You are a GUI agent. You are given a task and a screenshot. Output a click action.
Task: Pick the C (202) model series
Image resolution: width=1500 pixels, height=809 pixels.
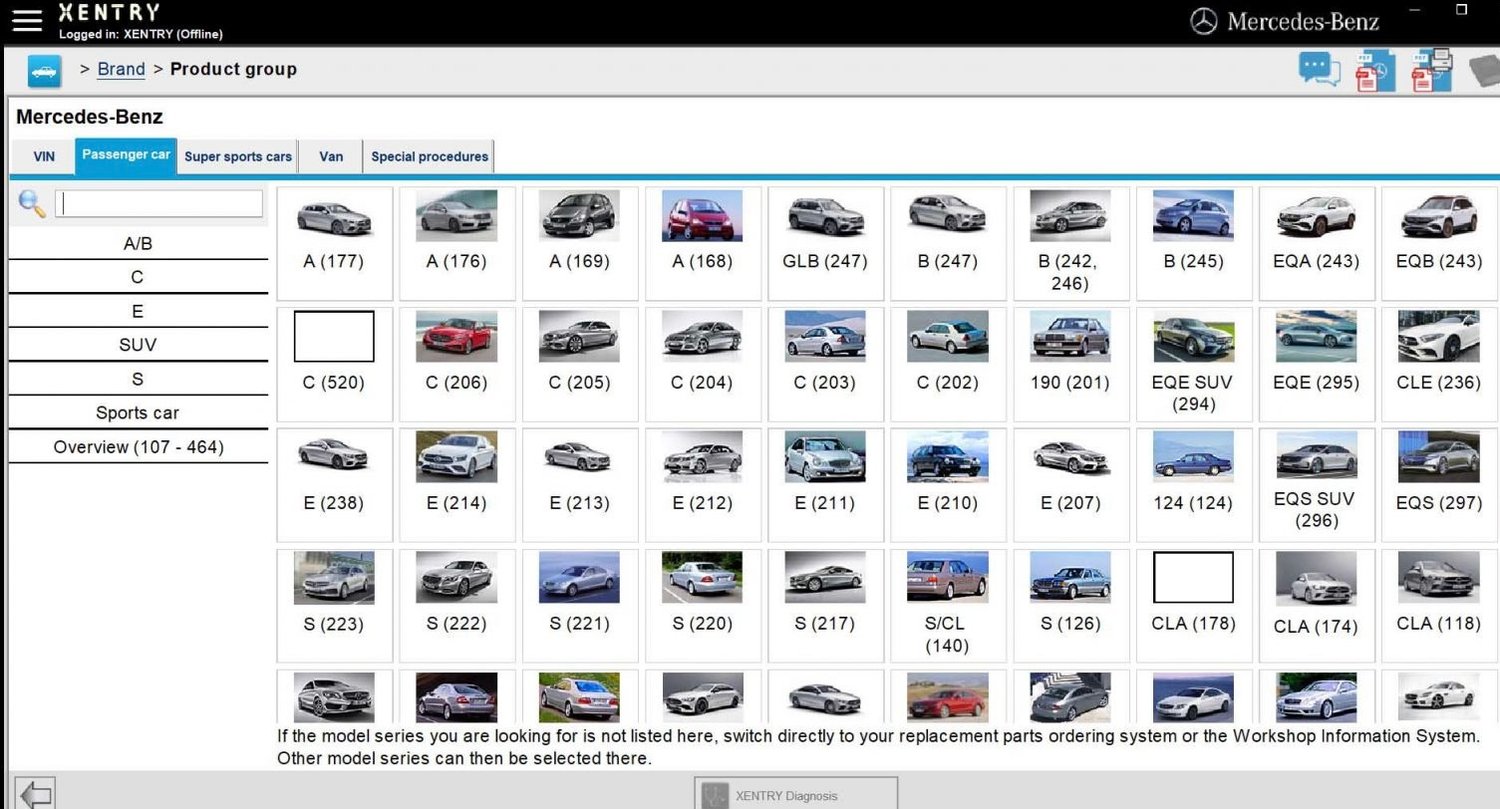(x=948, y=364)
